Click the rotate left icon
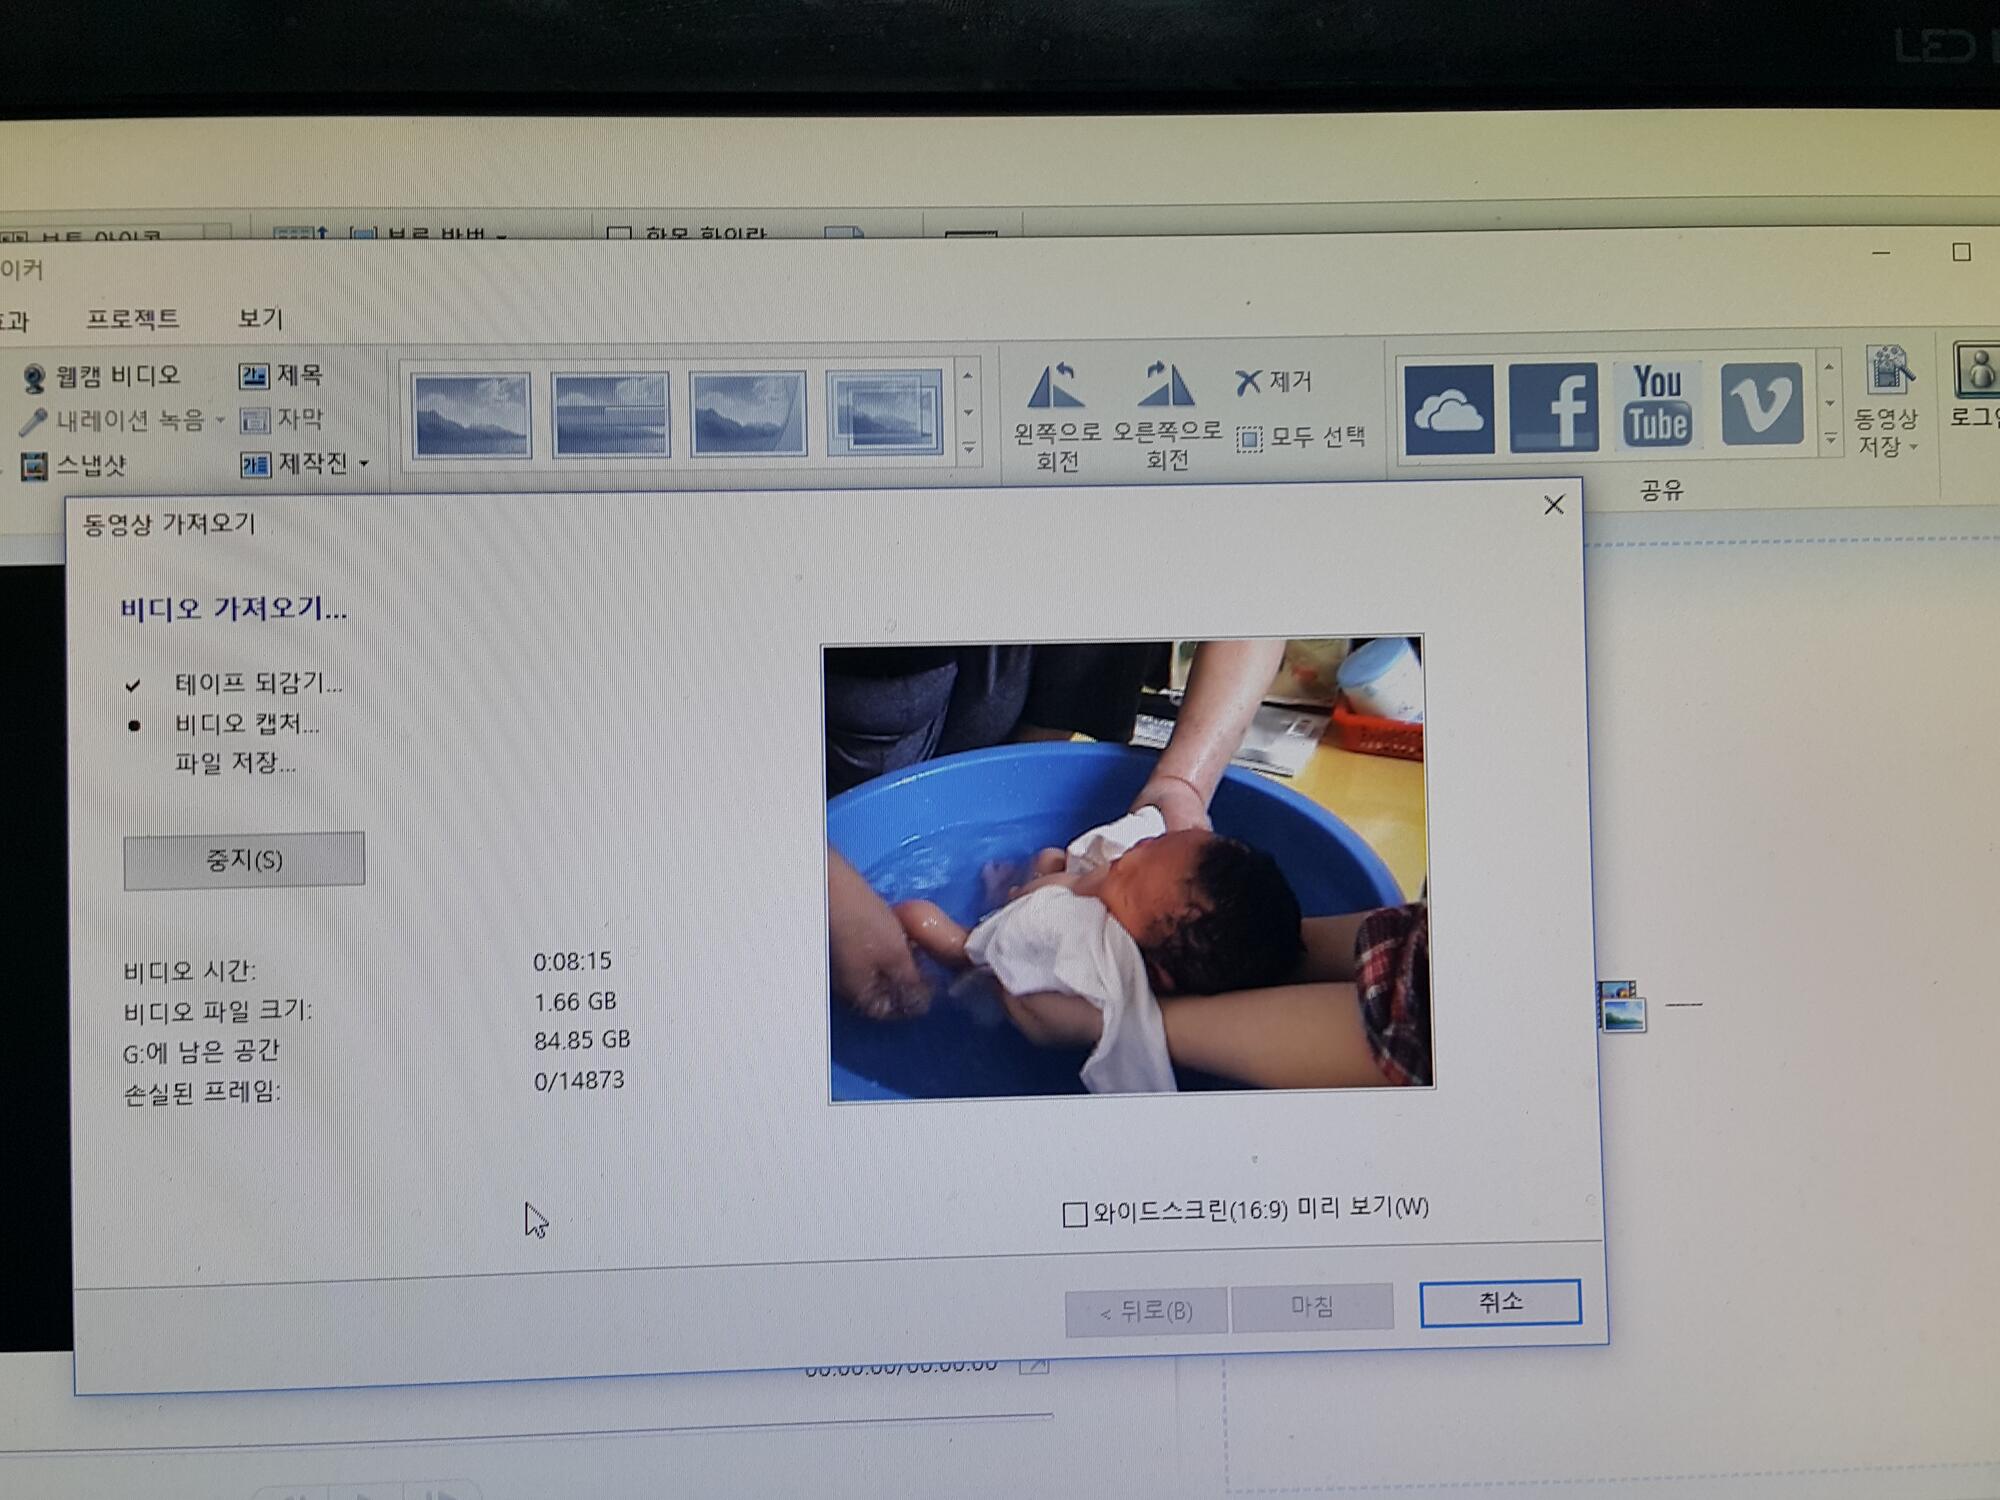2000x1500 pixels. pyautogui.click(x=1055, y=387)
